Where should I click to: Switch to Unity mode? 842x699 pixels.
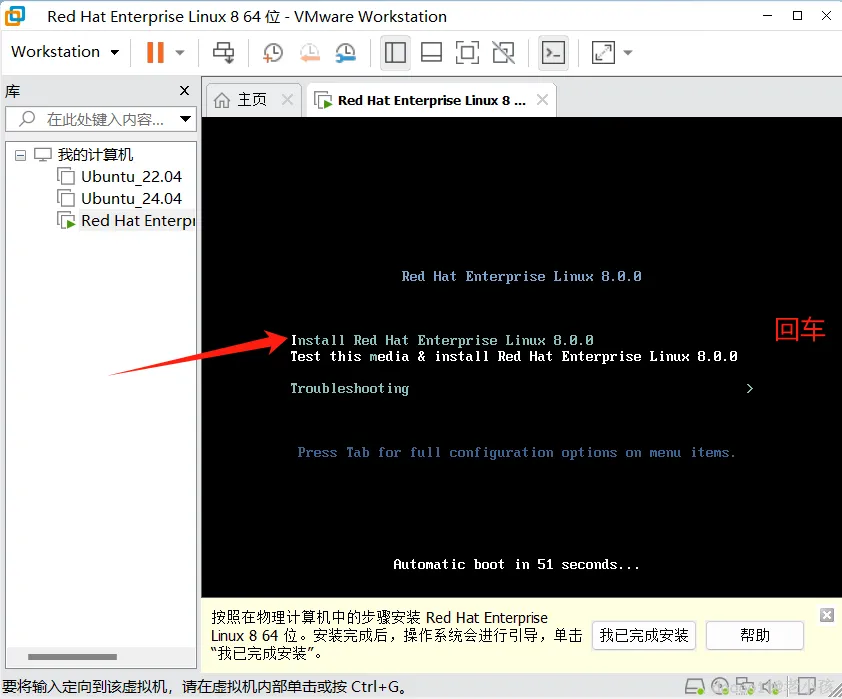[503, 53]
